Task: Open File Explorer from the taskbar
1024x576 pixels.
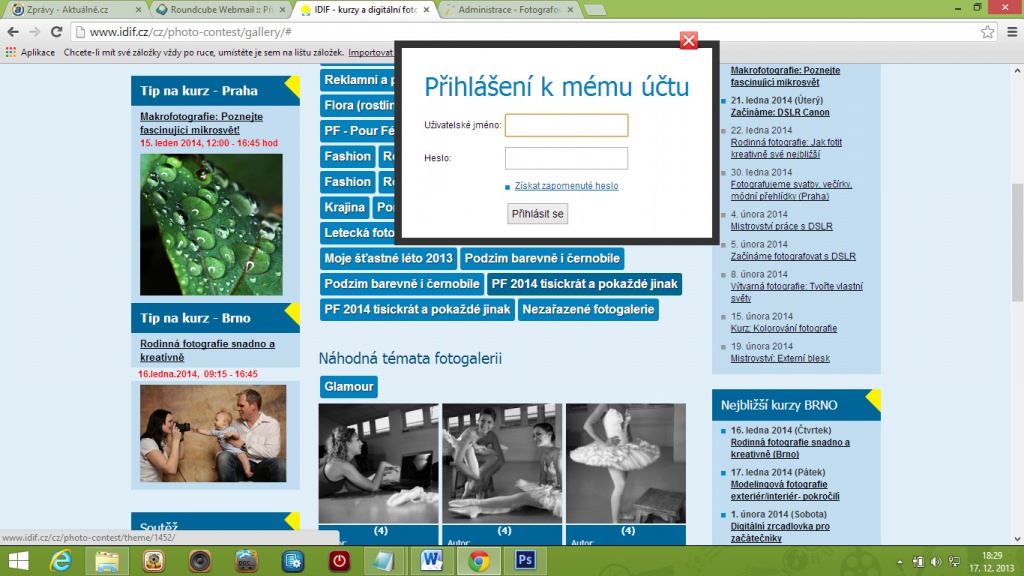Action: (106, 561)
